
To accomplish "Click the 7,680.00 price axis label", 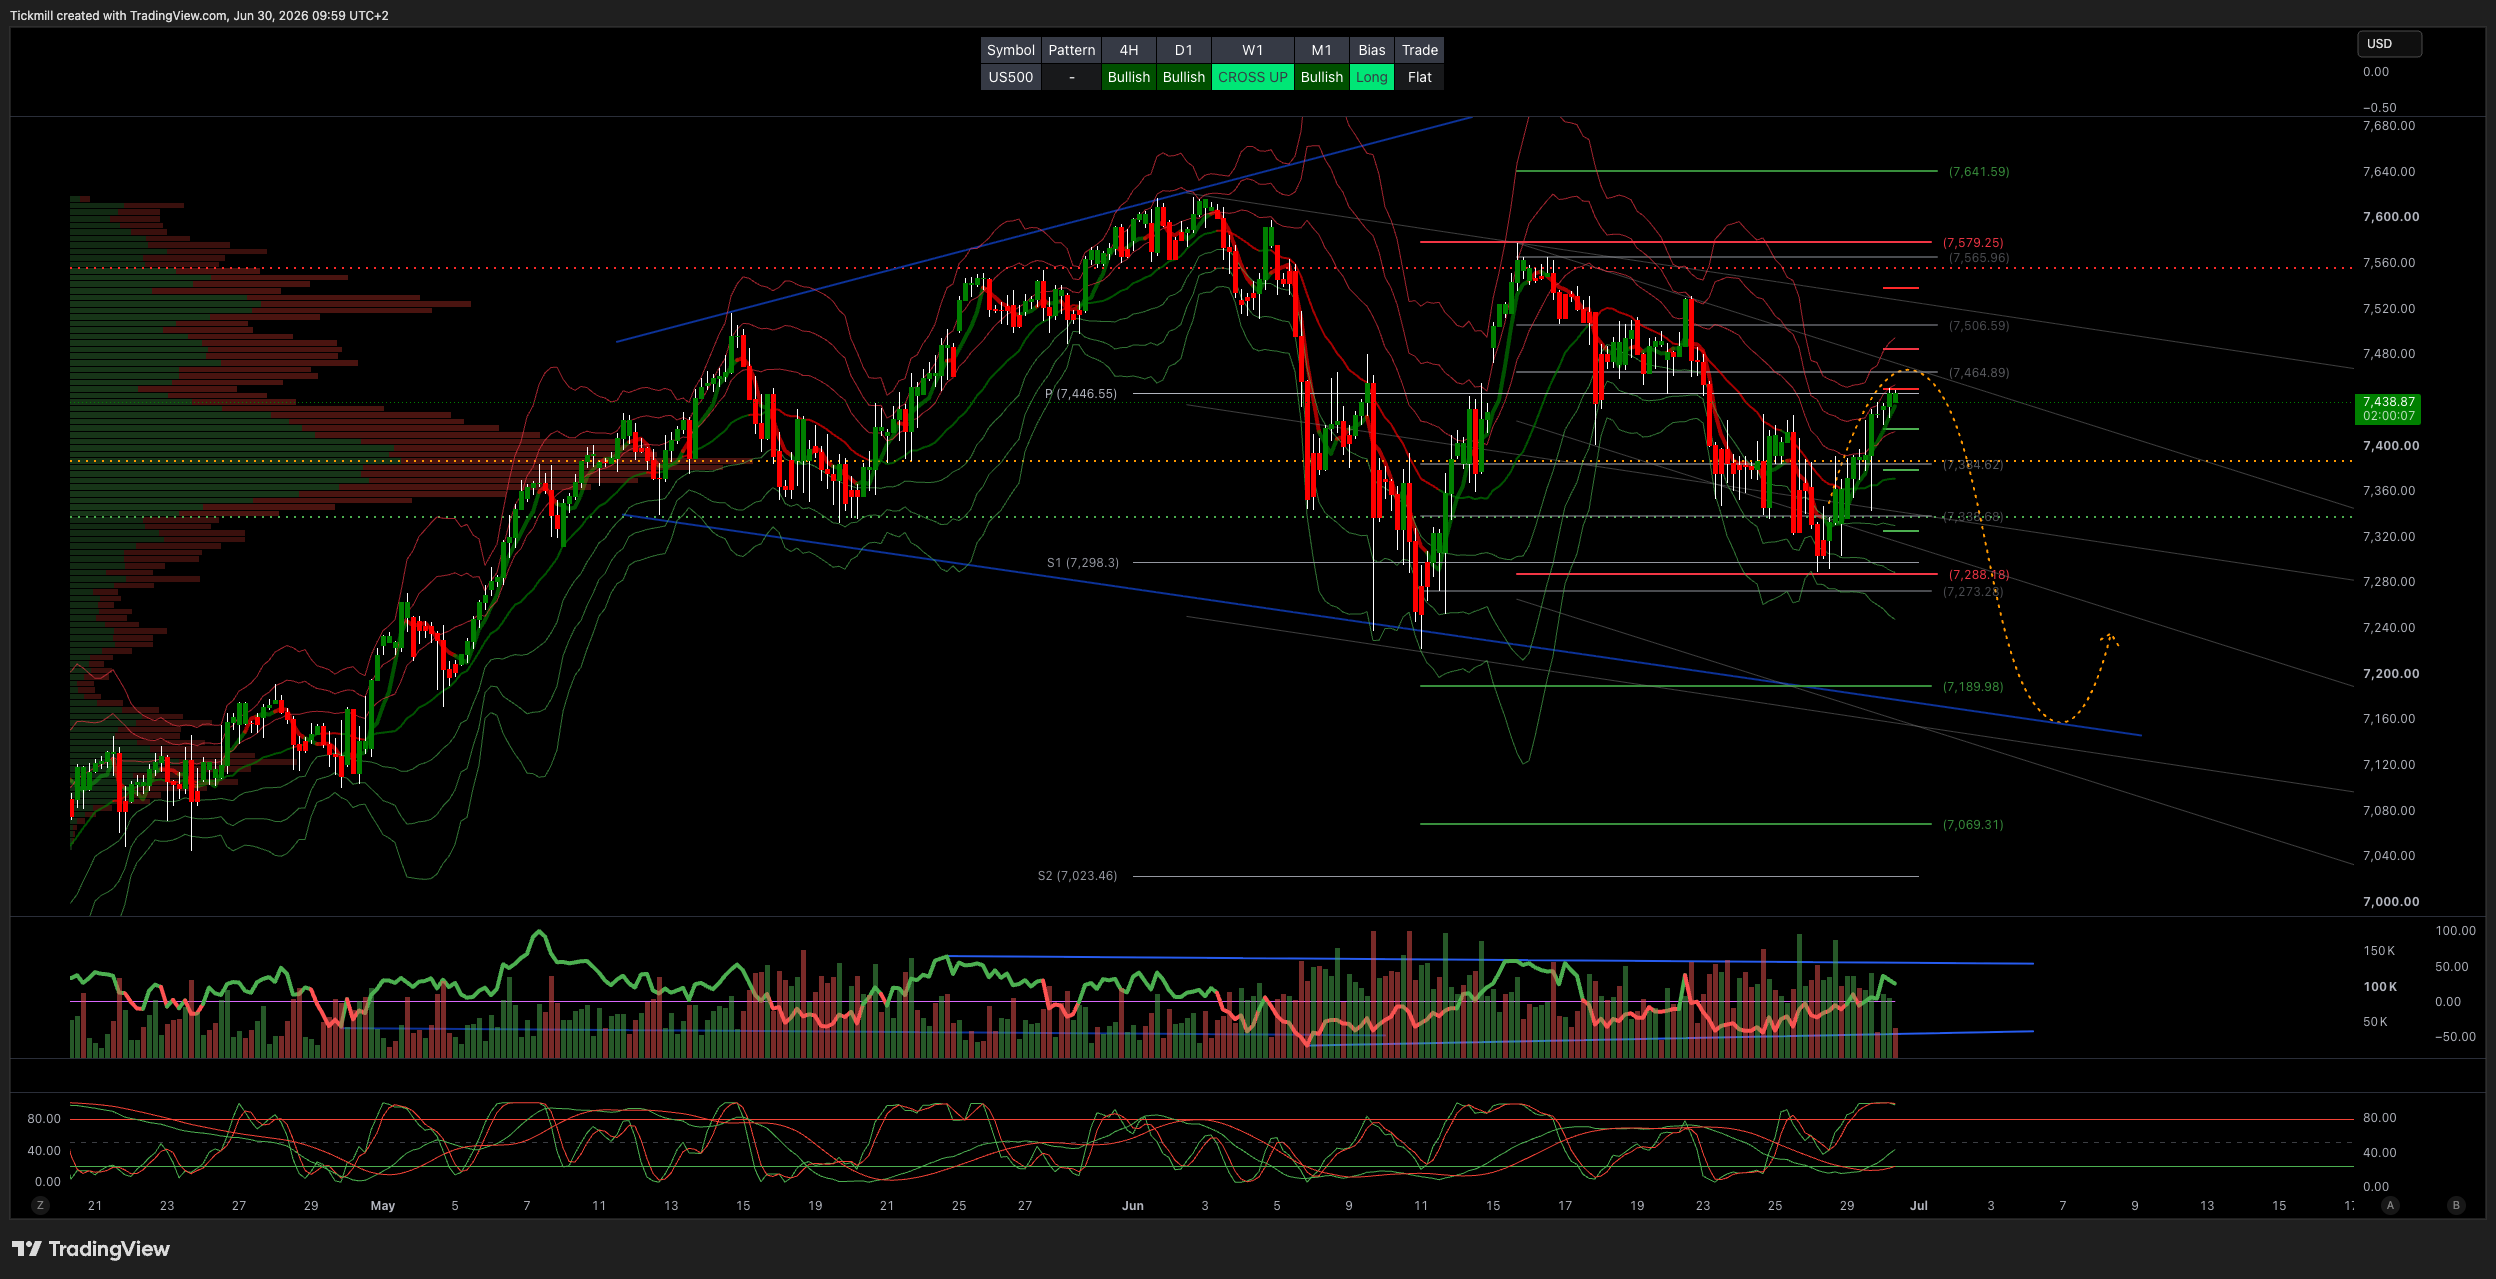I will coord(2389,126).
